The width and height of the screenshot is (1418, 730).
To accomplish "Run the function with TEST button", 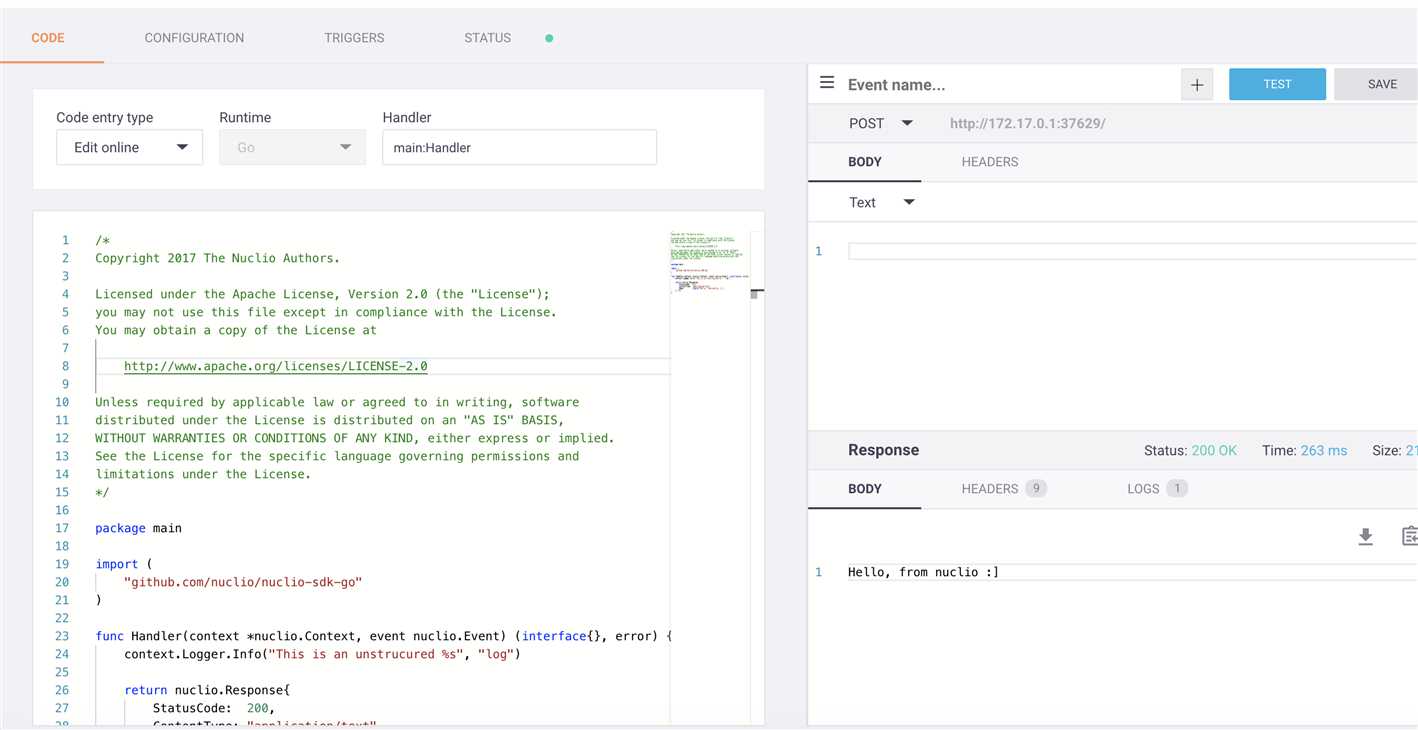I will pyautogui.click(x=1277, y=85).
